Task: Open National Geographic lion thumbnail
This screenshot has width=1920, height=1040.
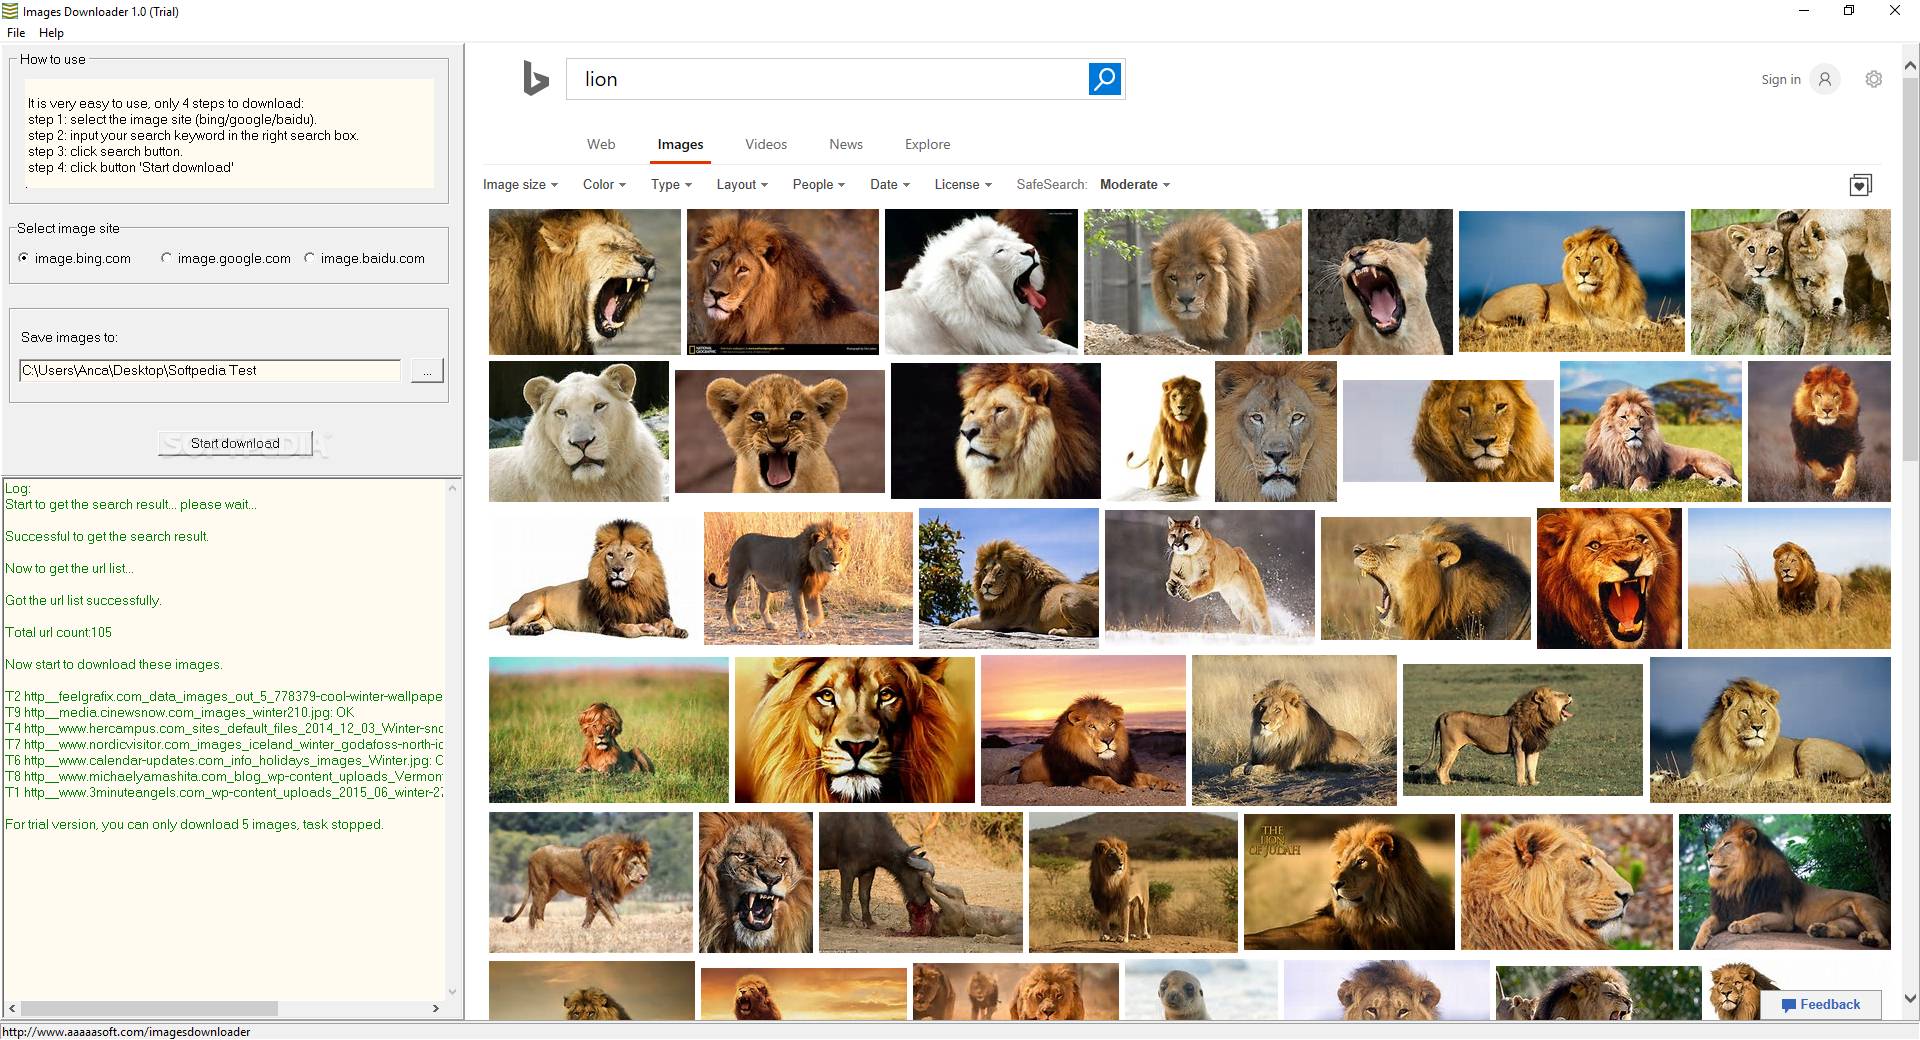Action: (x=782, y=282)
